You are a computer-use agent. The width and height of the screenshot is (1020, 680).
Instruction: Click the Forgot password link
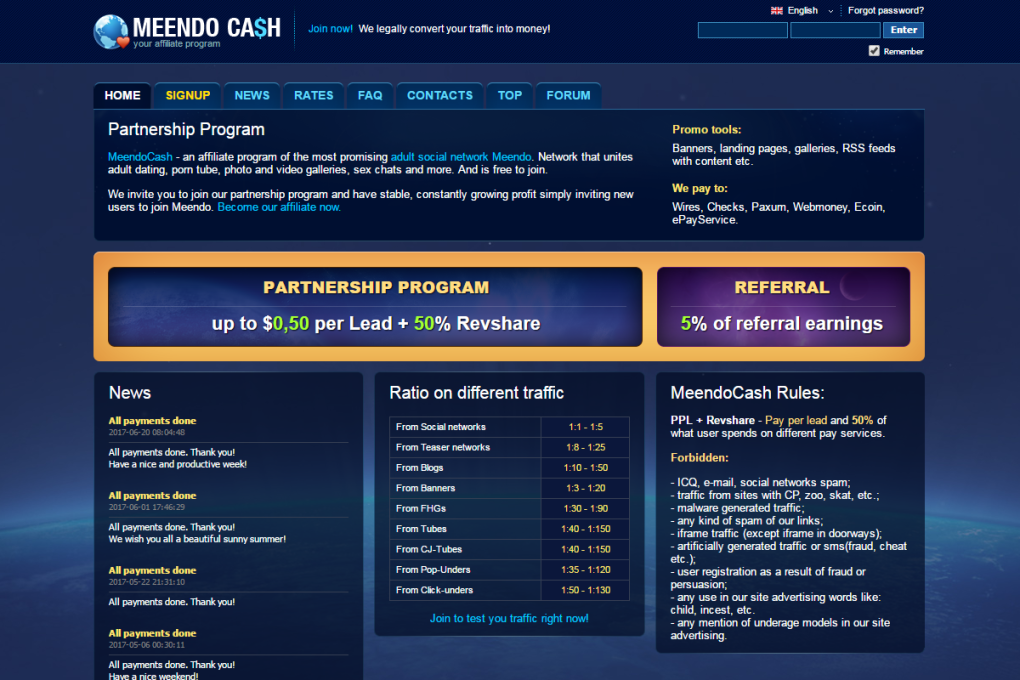pyautogui.click(x=885, y=11)
